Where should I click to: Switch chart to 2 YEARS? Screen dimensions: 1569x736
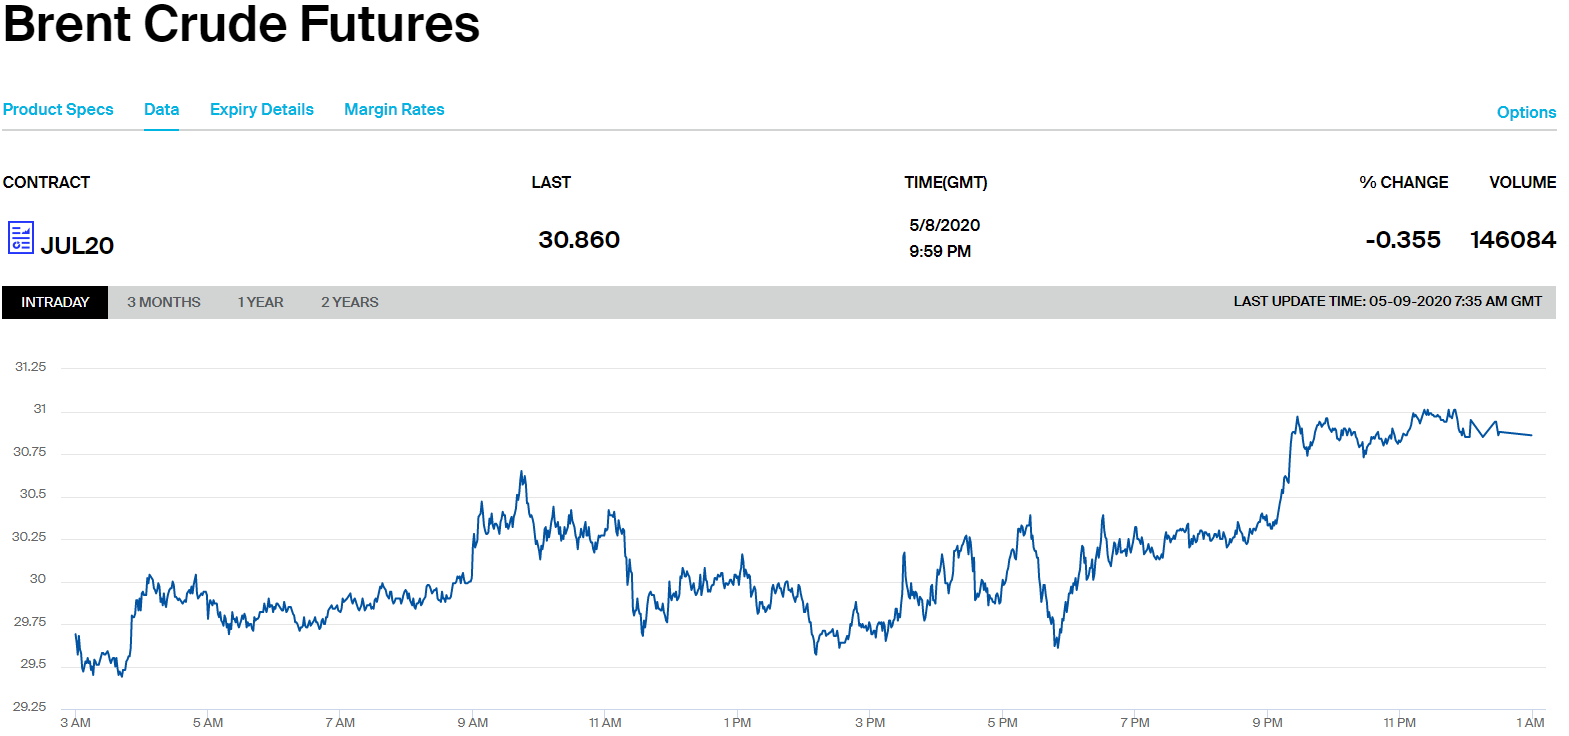click(x=350, y=302)
